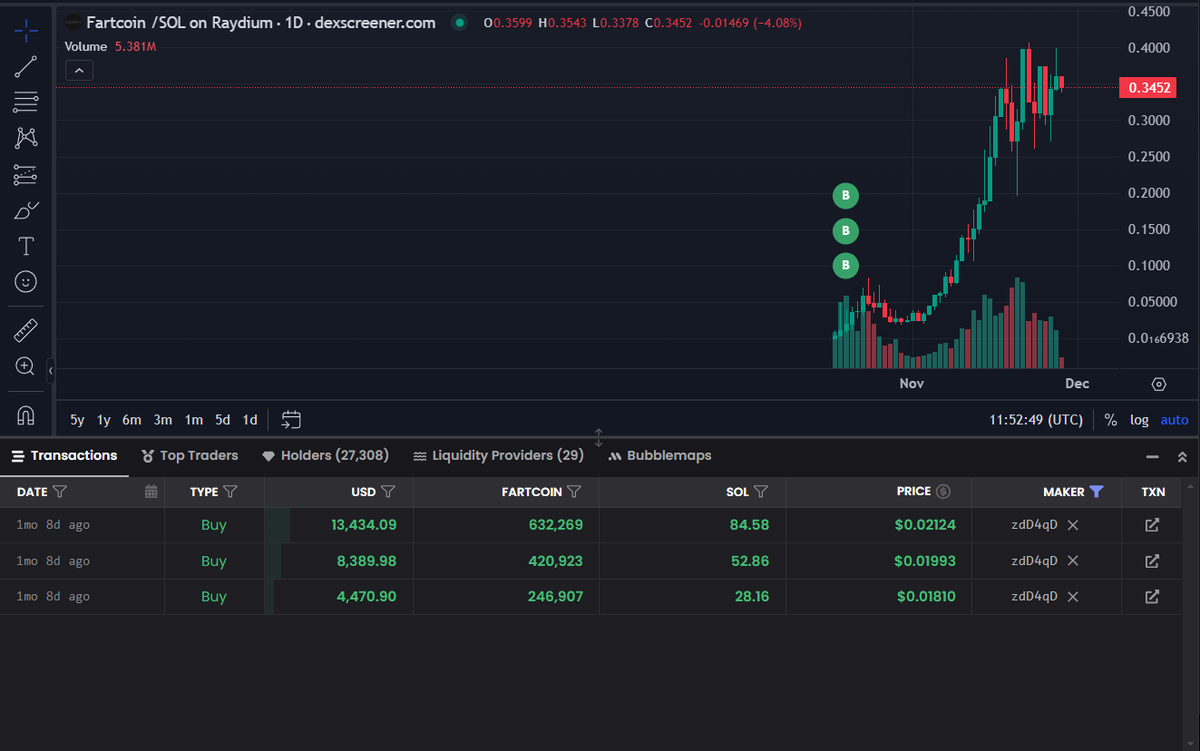The width and height of the screenshot is (1200, 751).
Task: Select the brush drawing tool
Action: click(x=26, y=210)
